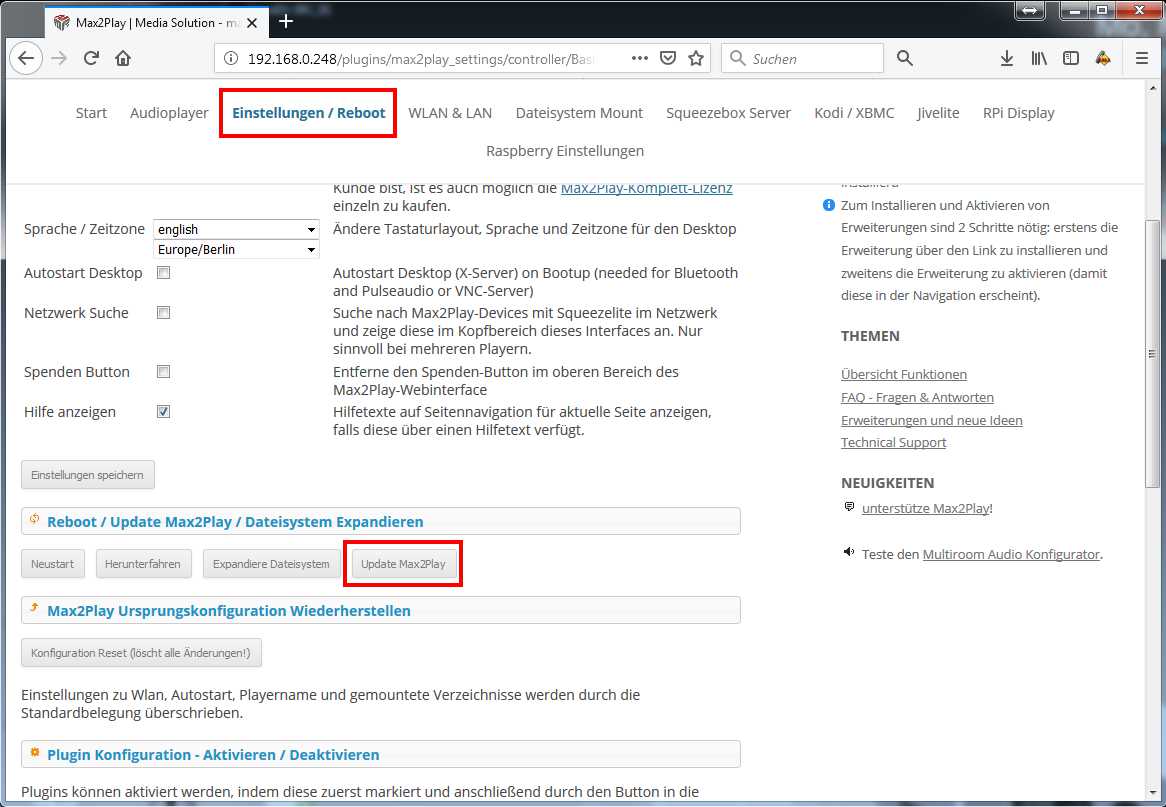Follow the unterstütze Max2Play link
The height and width of the screenshot is (807, 1166).
[926, 509]
